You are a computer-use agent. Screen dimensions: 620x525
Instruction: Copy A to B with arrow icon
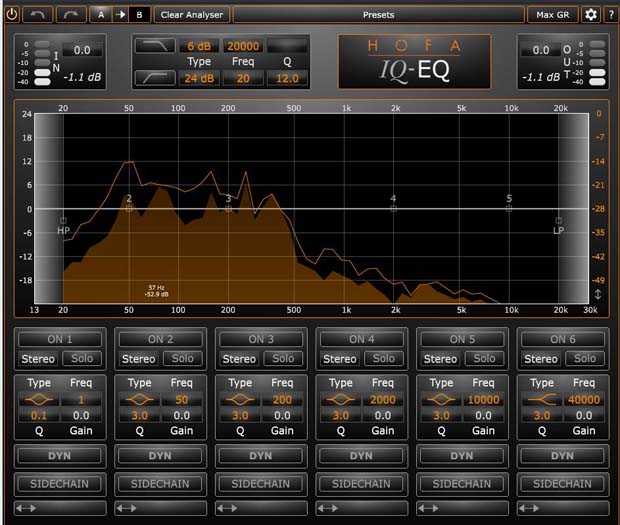(121, 15)
